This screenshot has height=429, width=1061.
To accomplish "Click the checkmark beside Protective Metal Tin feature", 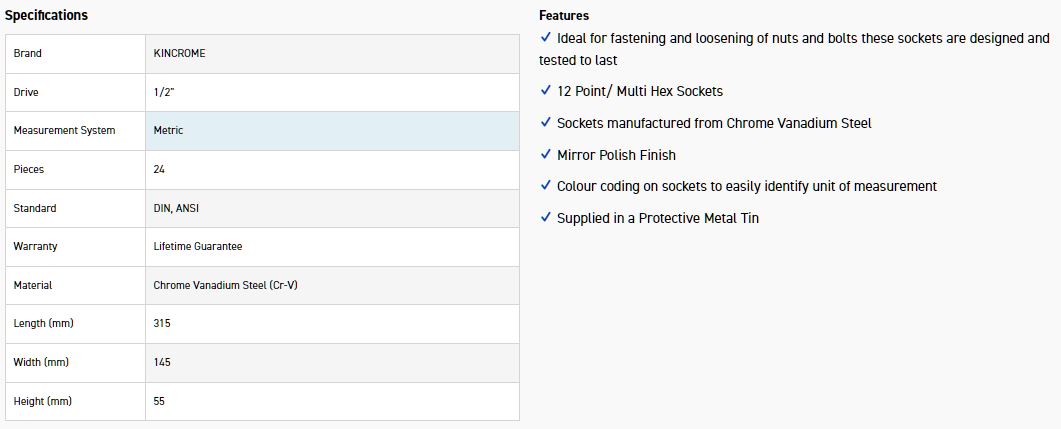I will tap(545, 217).
